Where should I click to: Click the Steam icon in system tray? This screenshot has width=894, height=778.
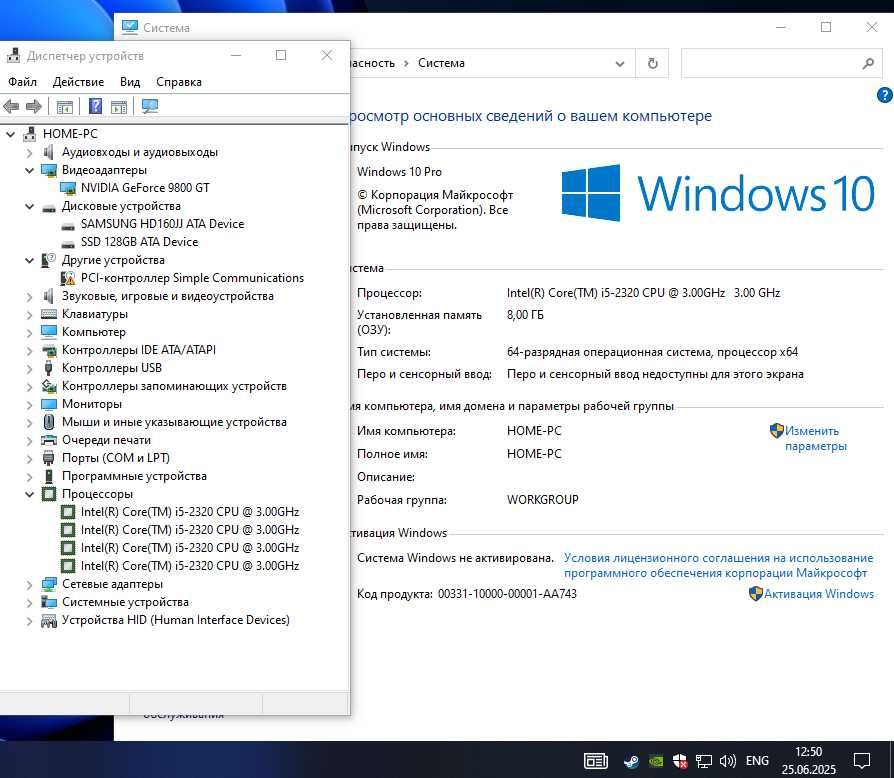click(631, 761)
